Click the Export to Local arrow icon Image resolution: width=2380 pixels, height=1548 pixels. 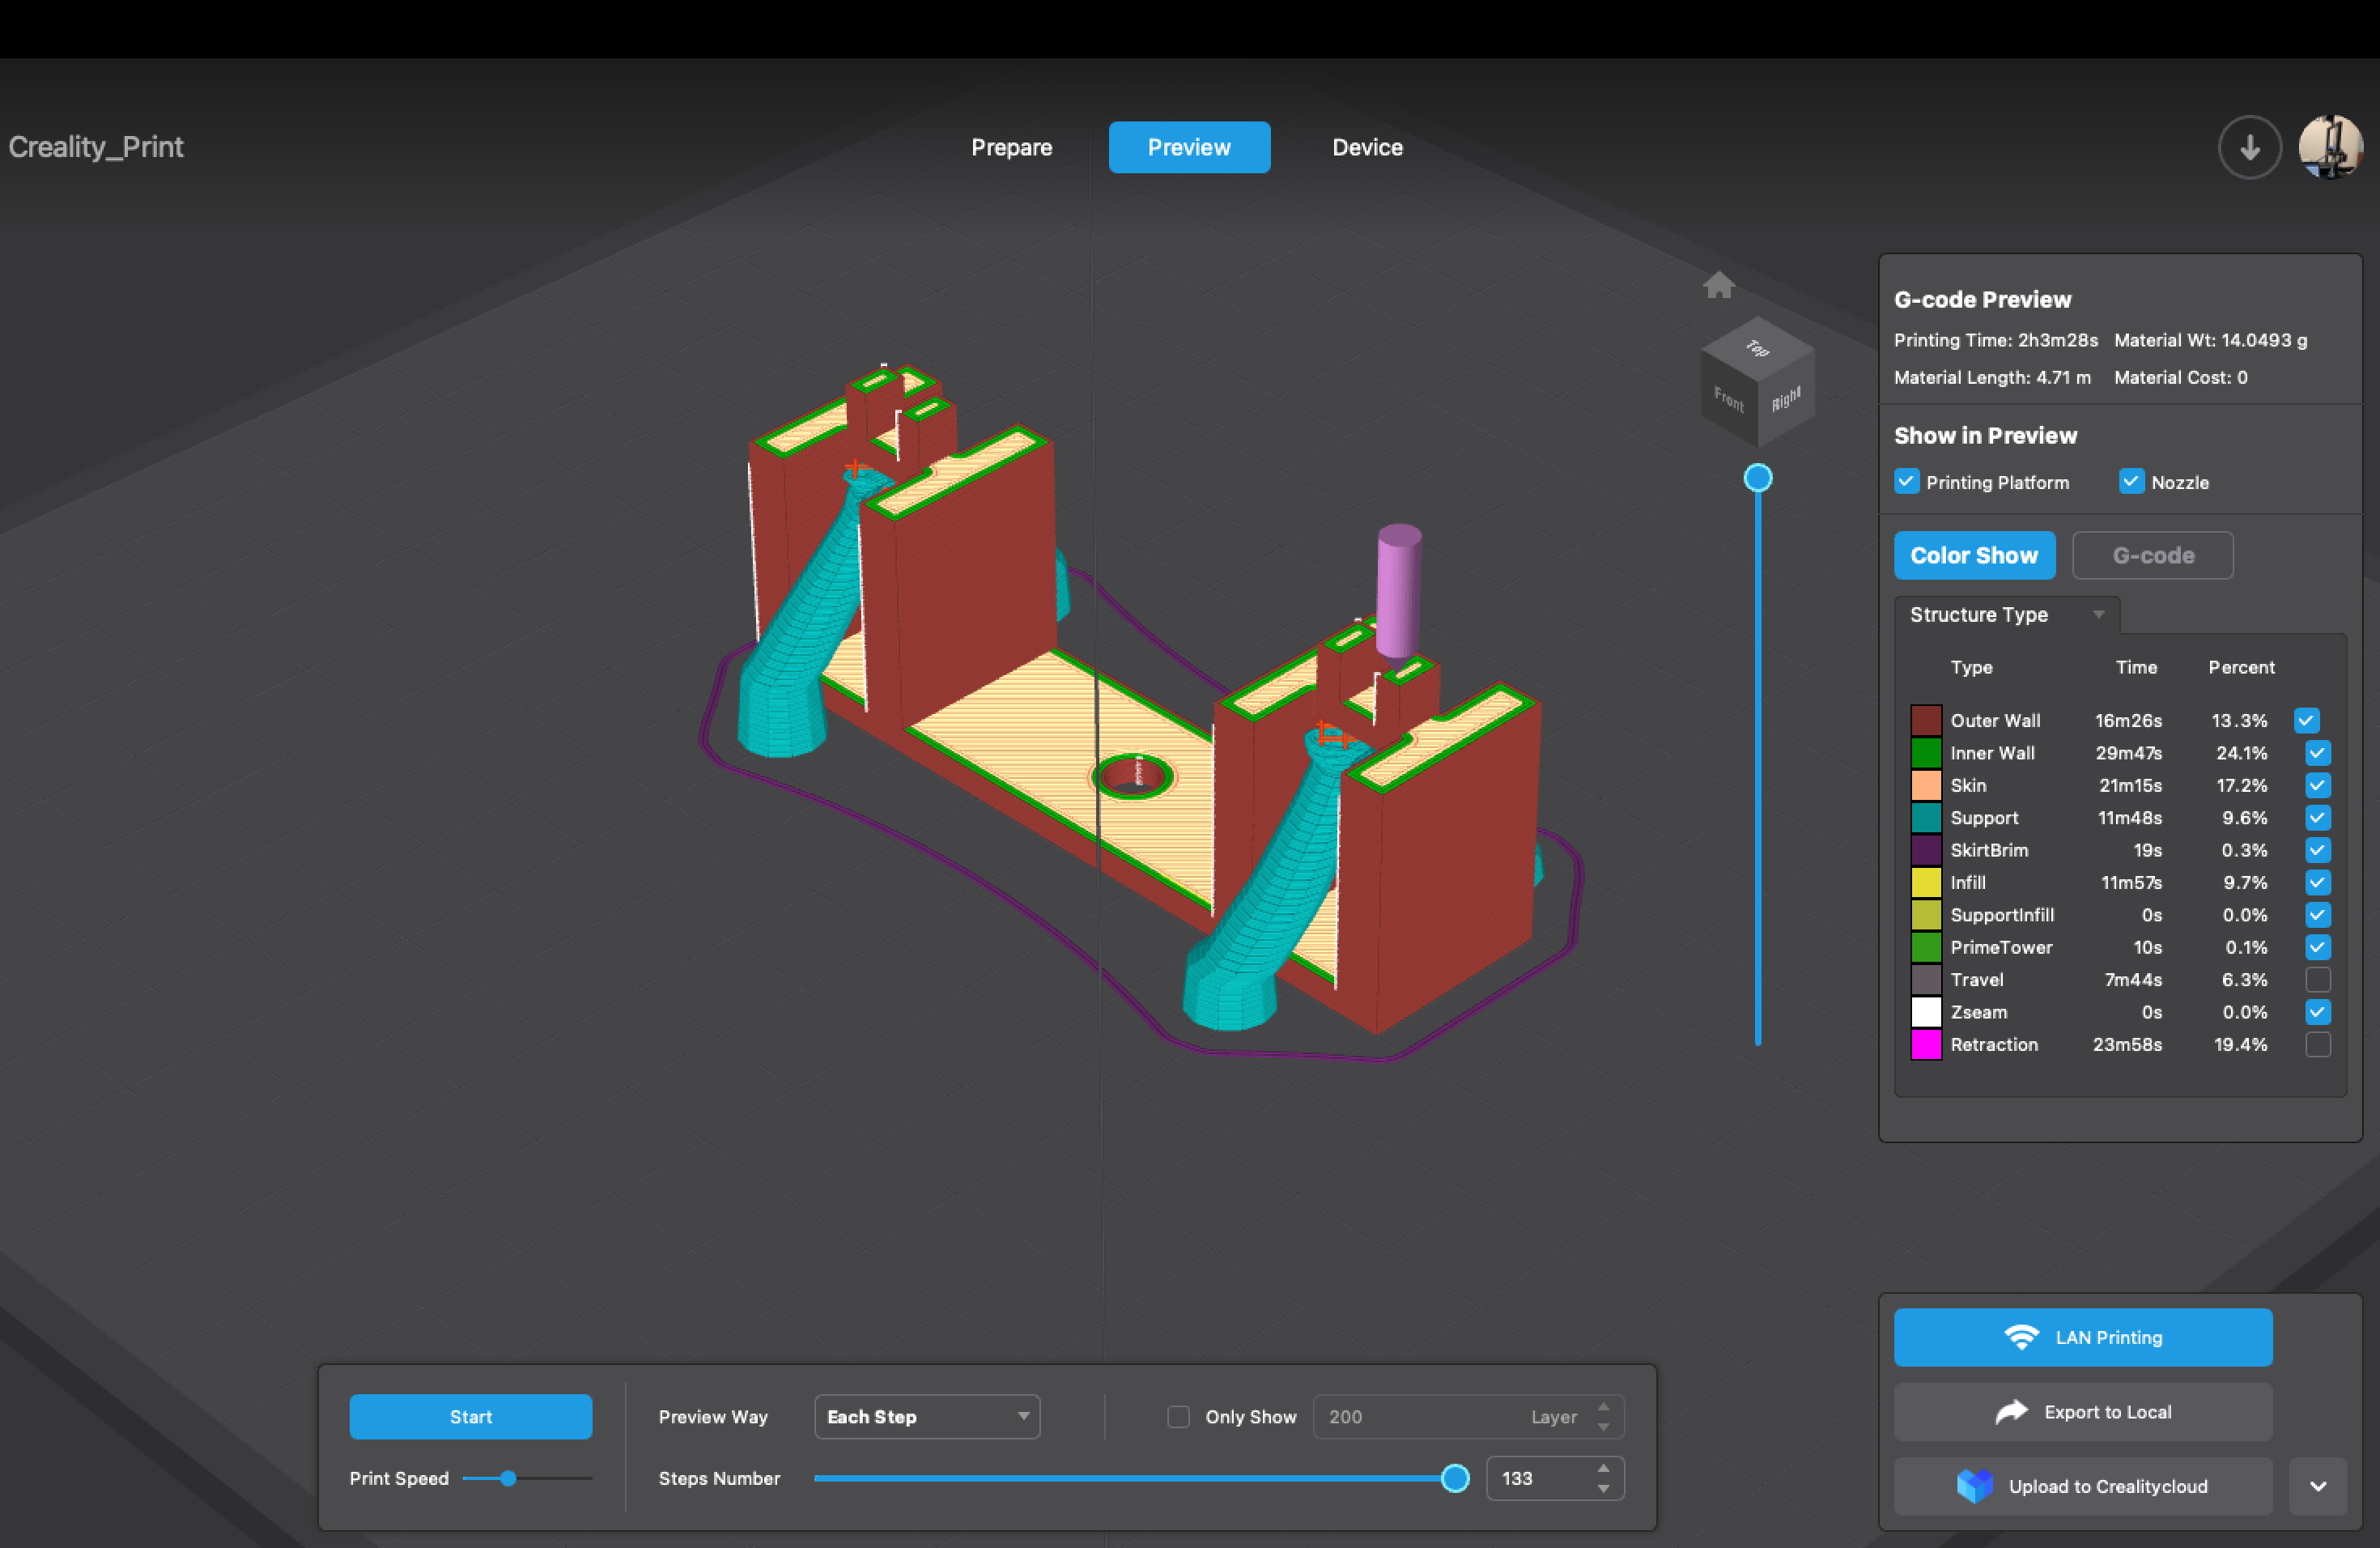(x=2011, y=1412)
